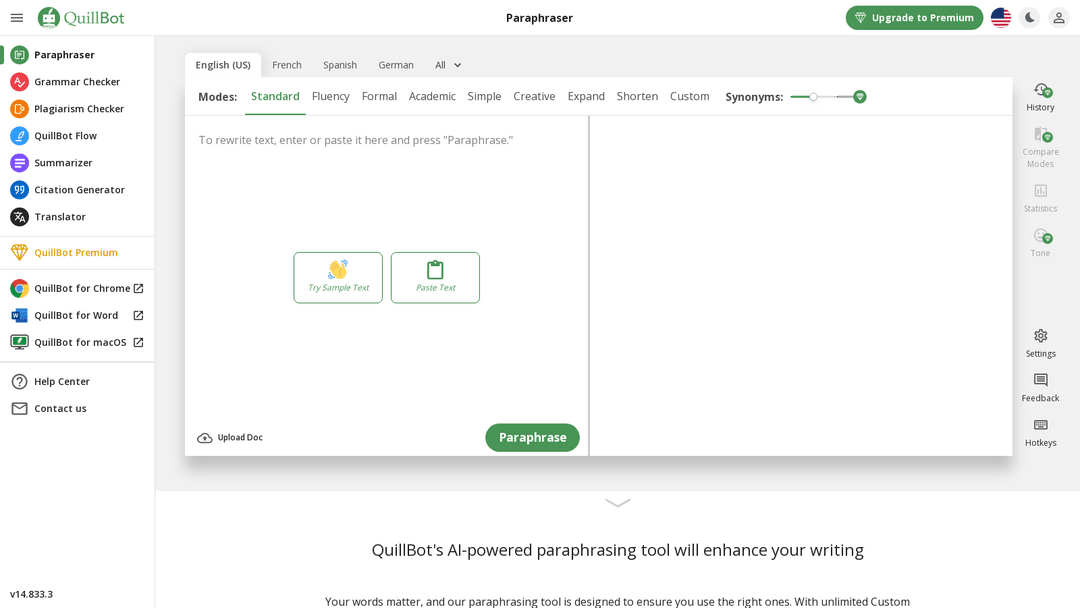Open Settings gear in right panel
This screenshot has width=1080, height=608.
tap(1040, 336)
